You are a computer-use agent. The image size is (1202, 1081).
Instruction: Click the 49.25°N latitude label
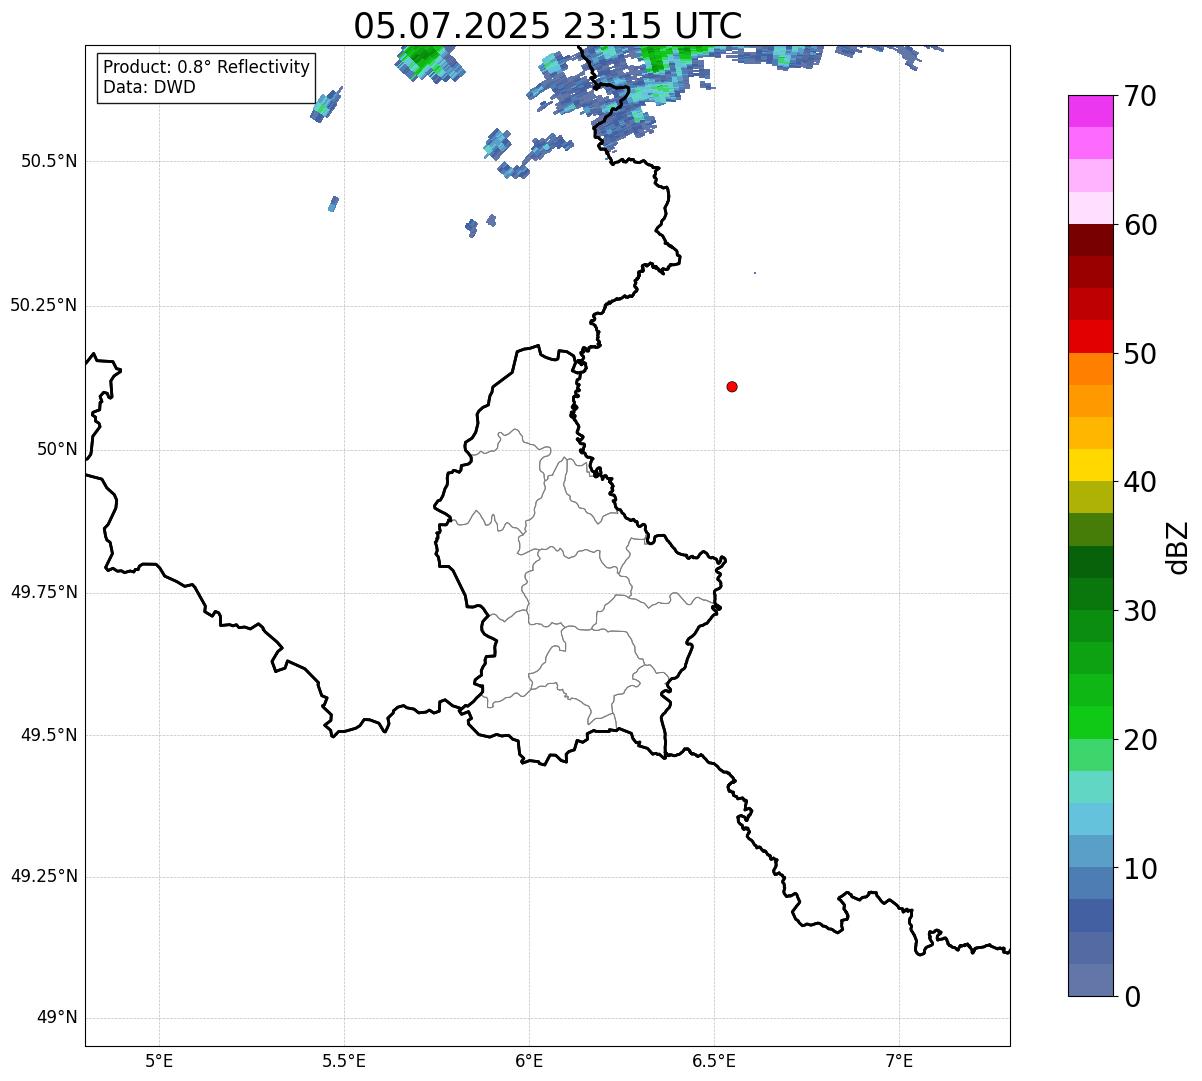tap(44, 876)
